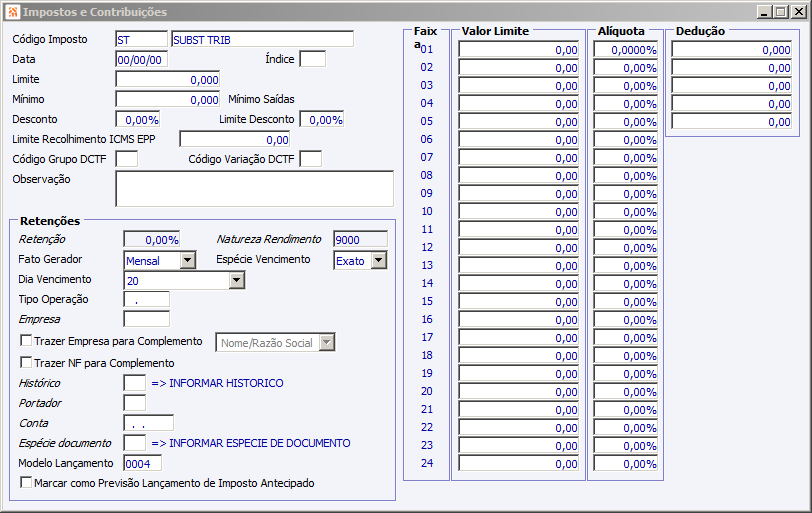Maximize the Impostos e Contribuições window
Image resolution: width=812 pixels, height=513 pixels.
[781, 12]
